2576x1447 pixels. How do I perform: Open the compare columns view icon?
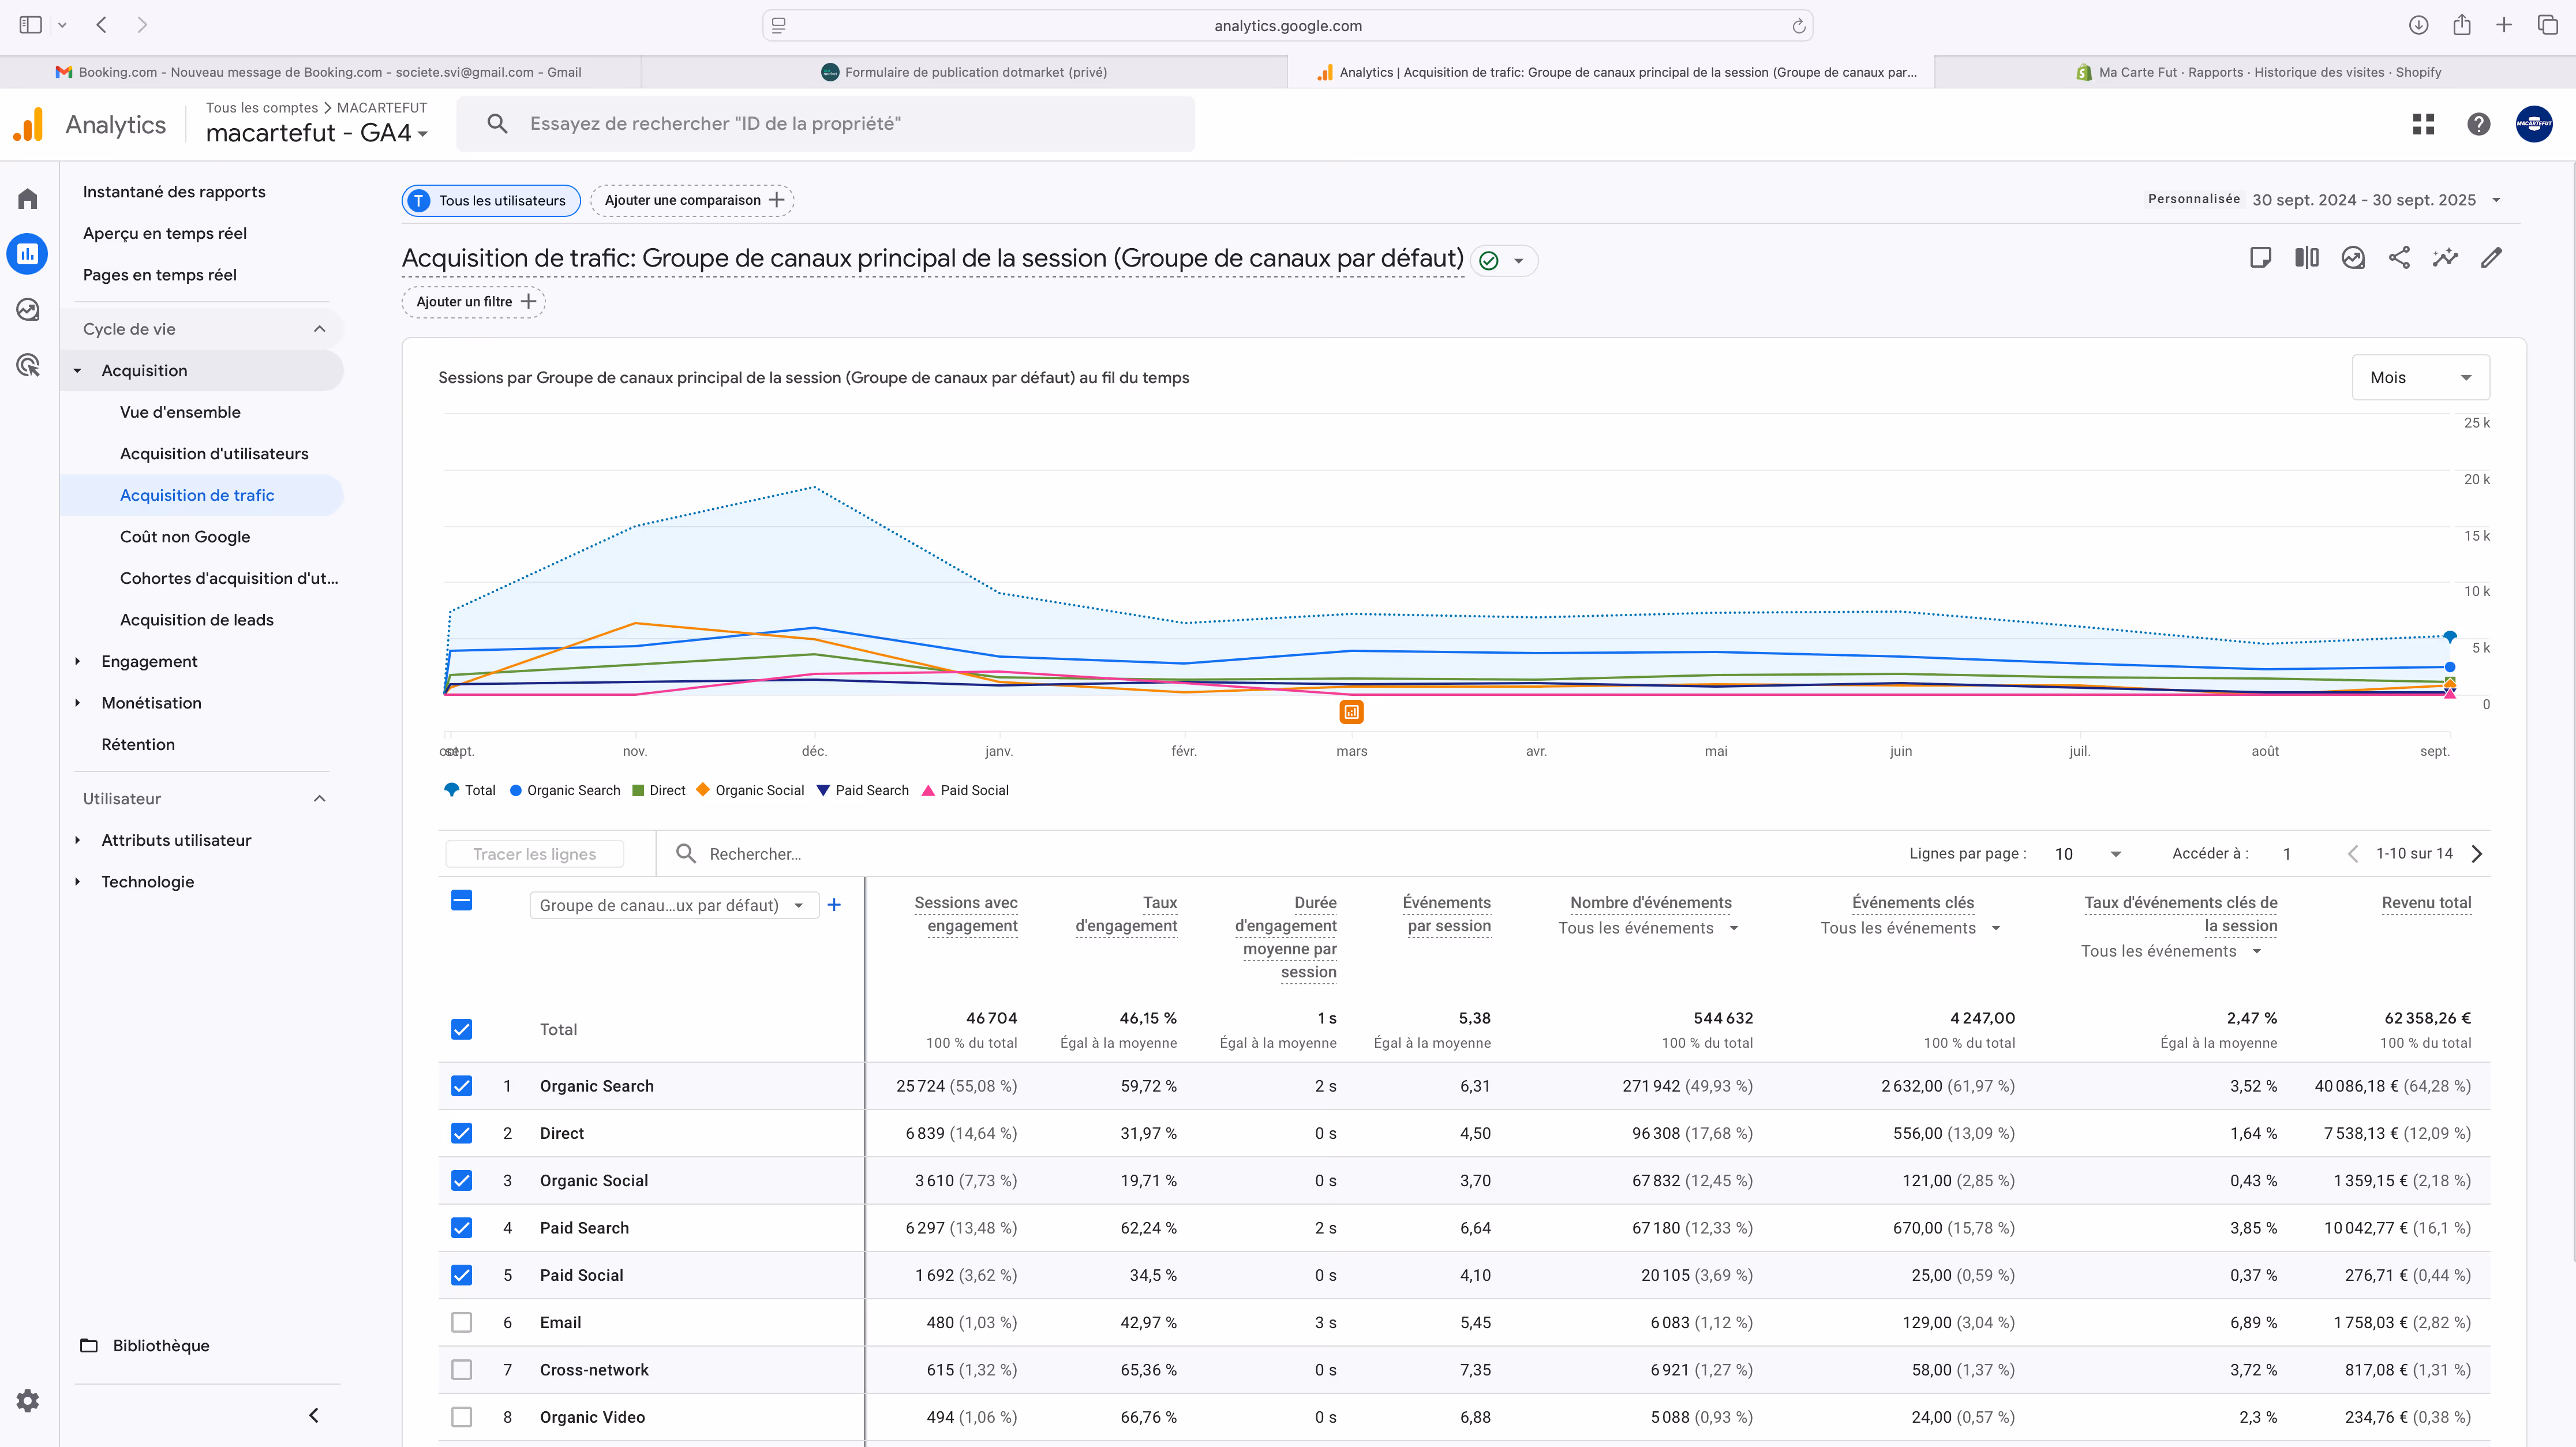2306,258
